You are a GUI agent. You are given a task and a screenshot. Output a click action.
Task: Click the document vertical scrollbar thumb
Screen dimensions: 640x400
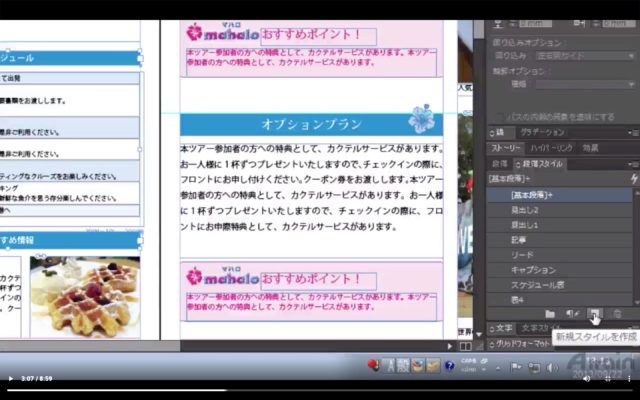pyautogui.click(x=479, y=29)
